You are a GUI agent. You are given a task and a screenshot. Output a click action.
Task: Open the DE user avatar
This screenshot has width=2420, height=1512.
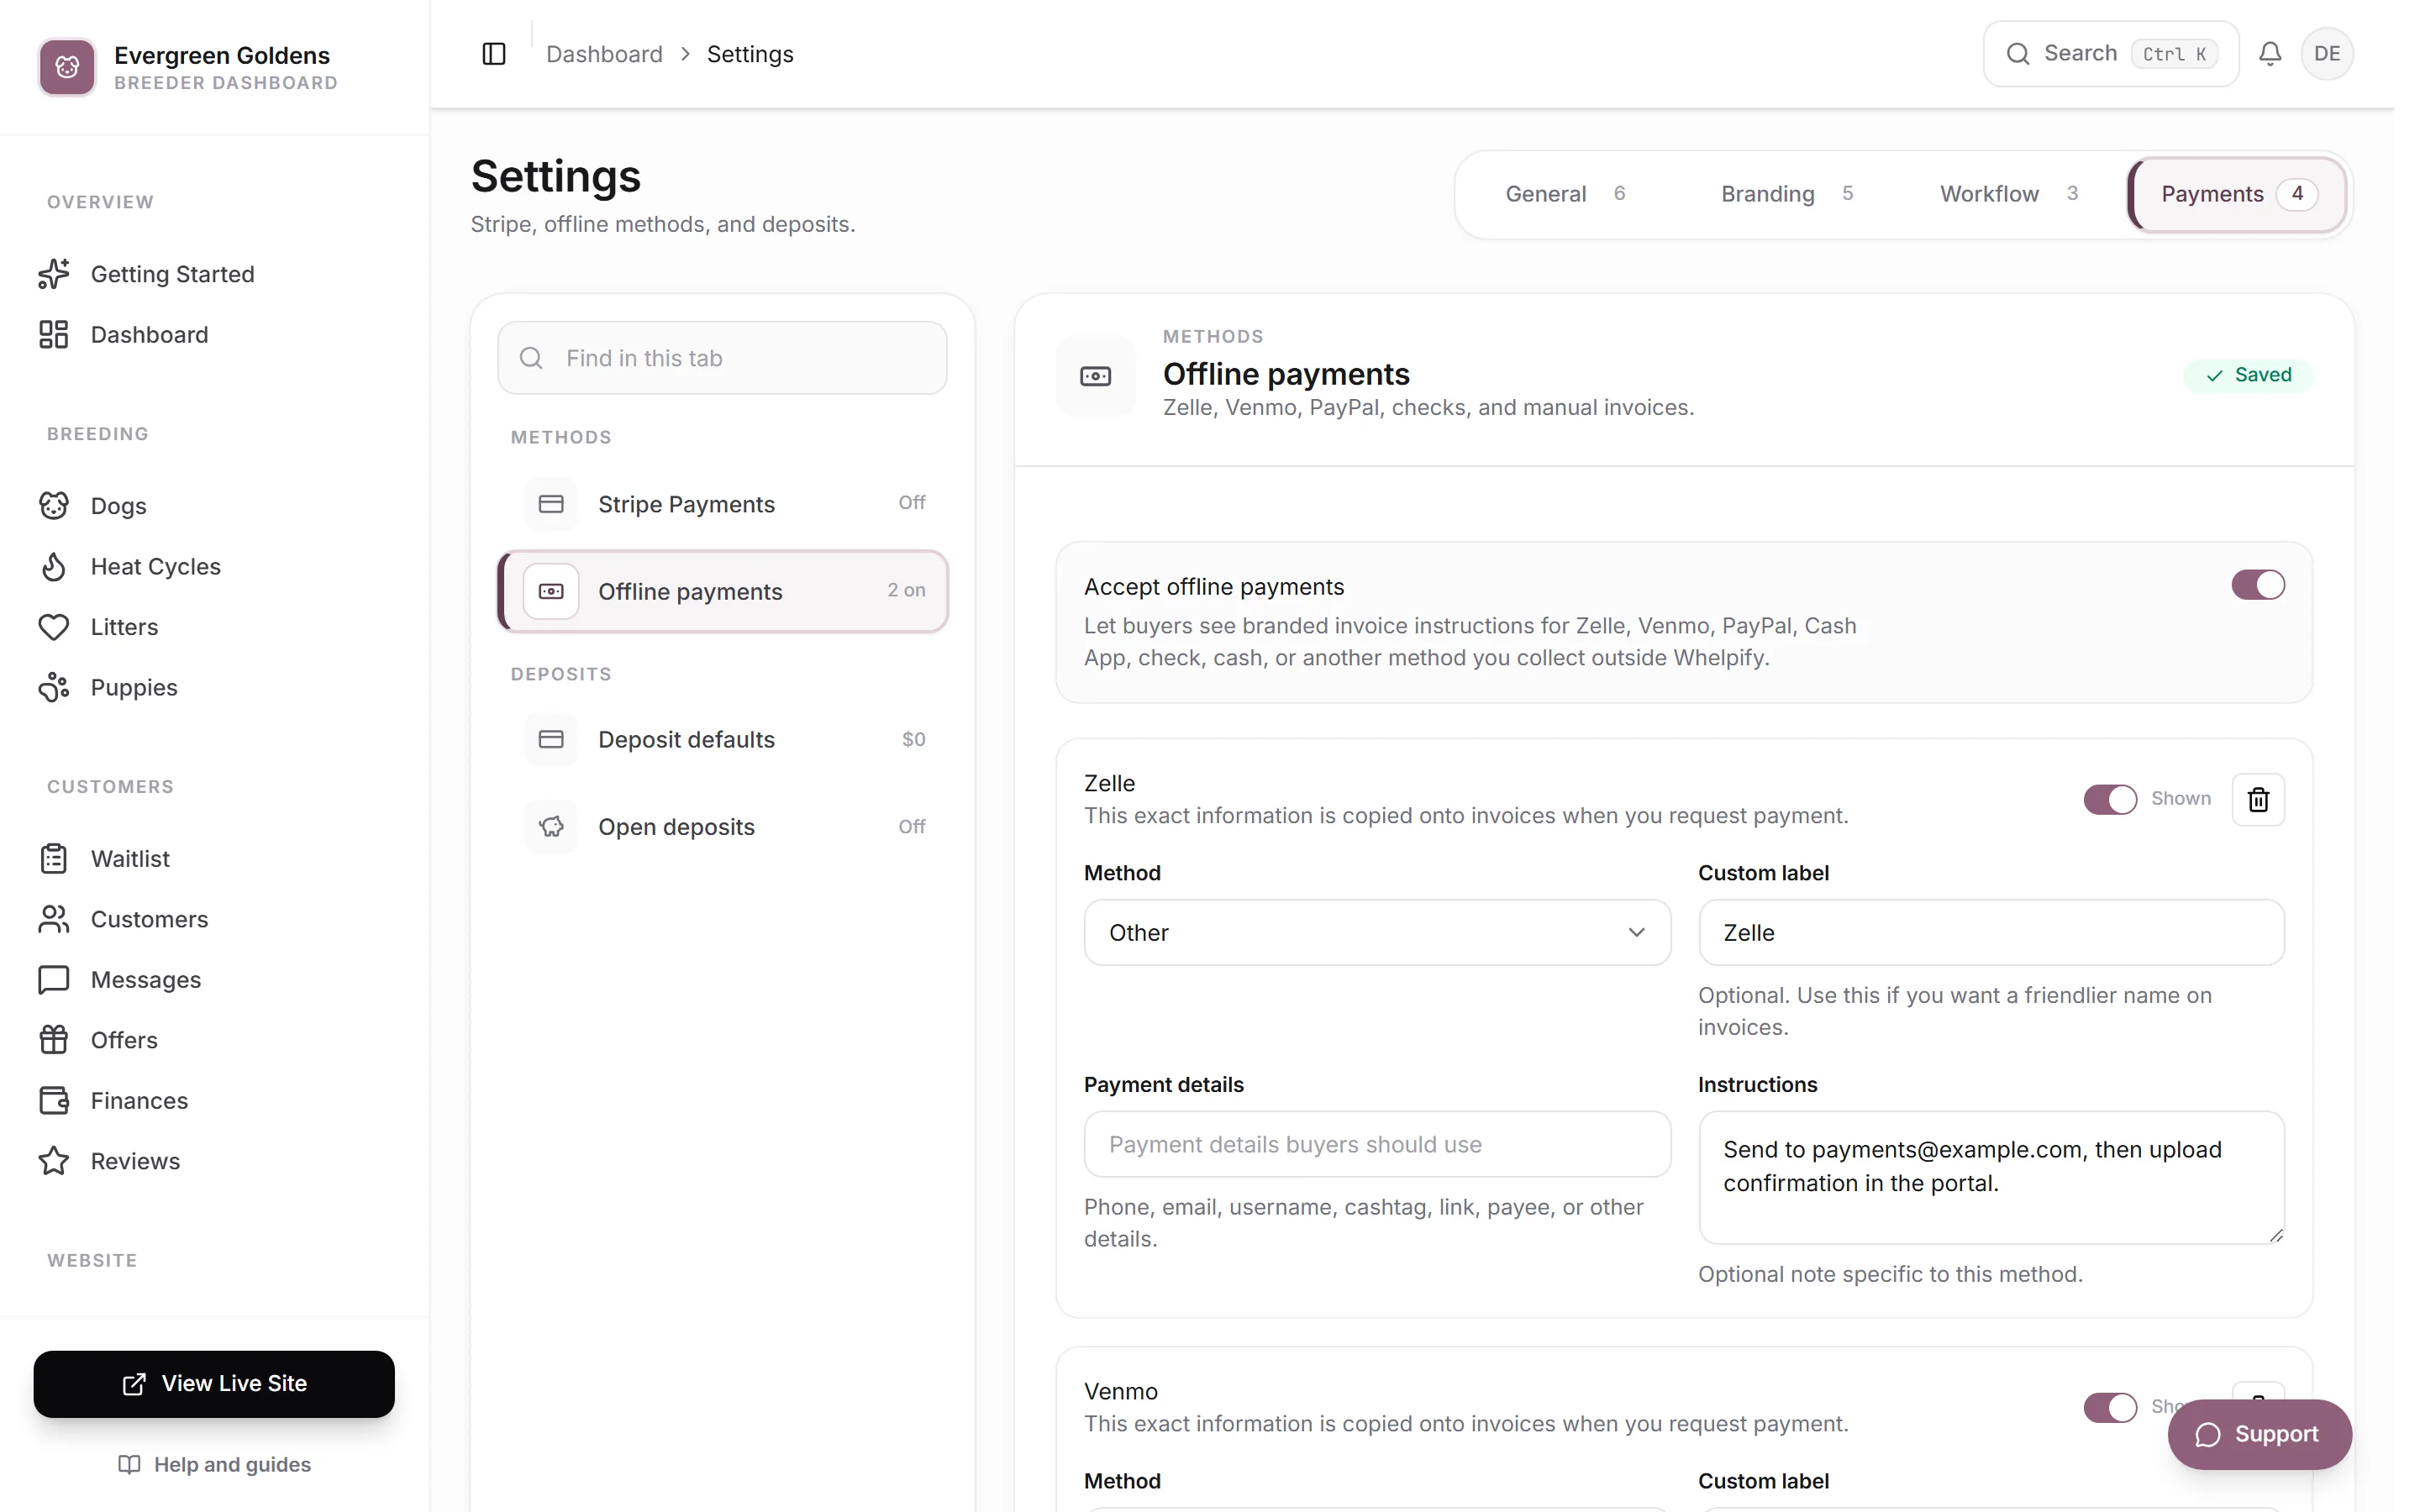click(2327, 54)
